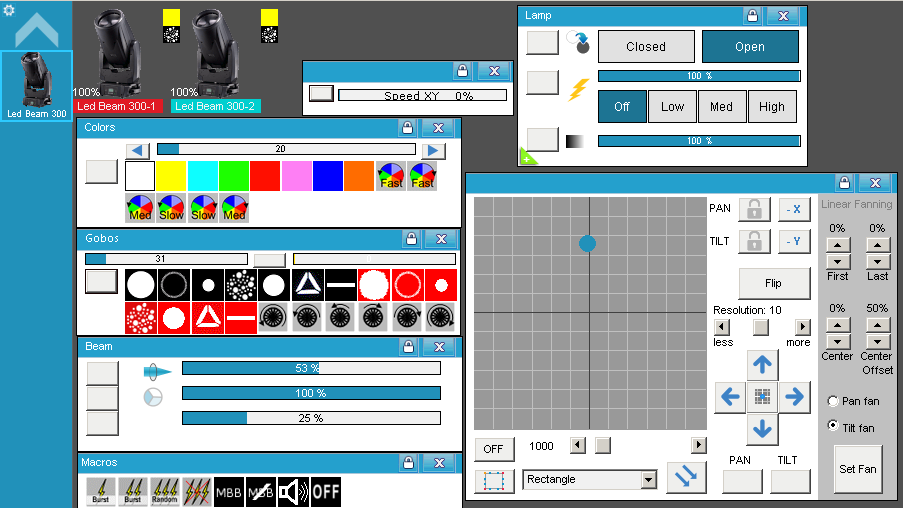Image resolution: width=903 pixels, height=508 pixels.
Task: Click the right arrow of color slider
Action: click(x=433, y=150)
